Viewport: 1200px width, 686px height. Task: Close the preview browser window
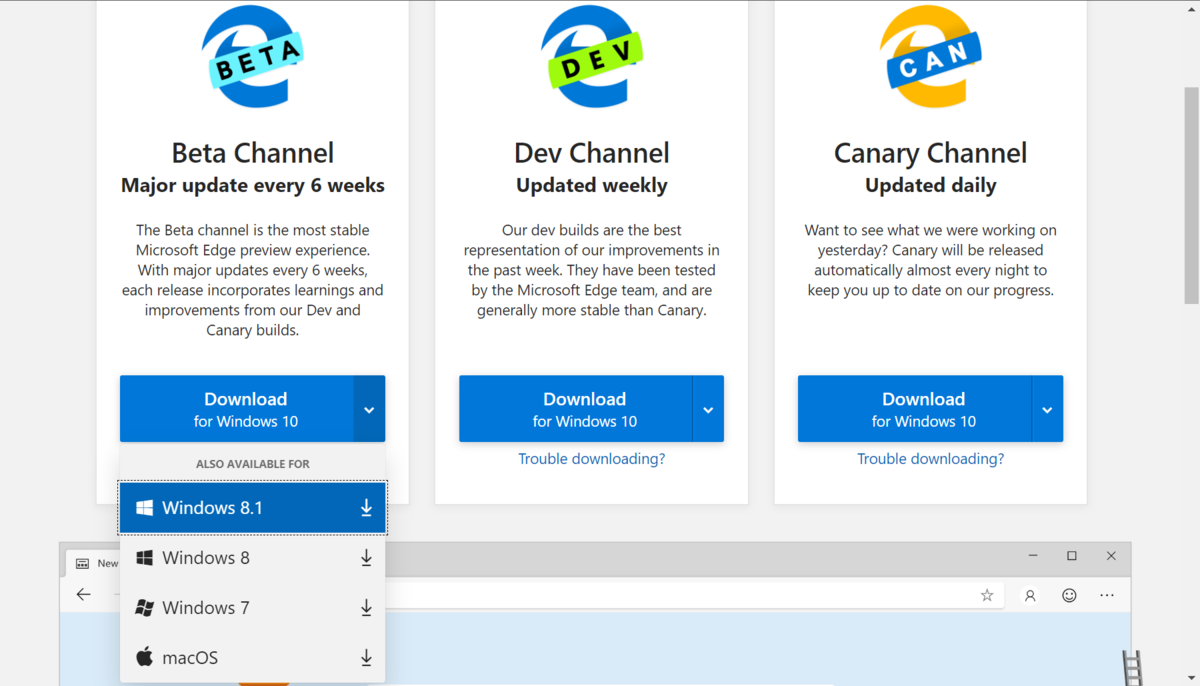(x=1111, y=556)
